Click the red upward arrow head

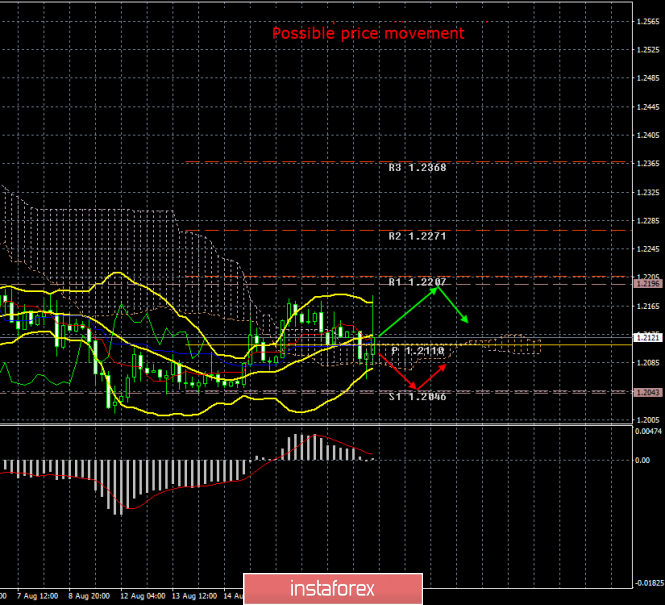click(444, 366)
